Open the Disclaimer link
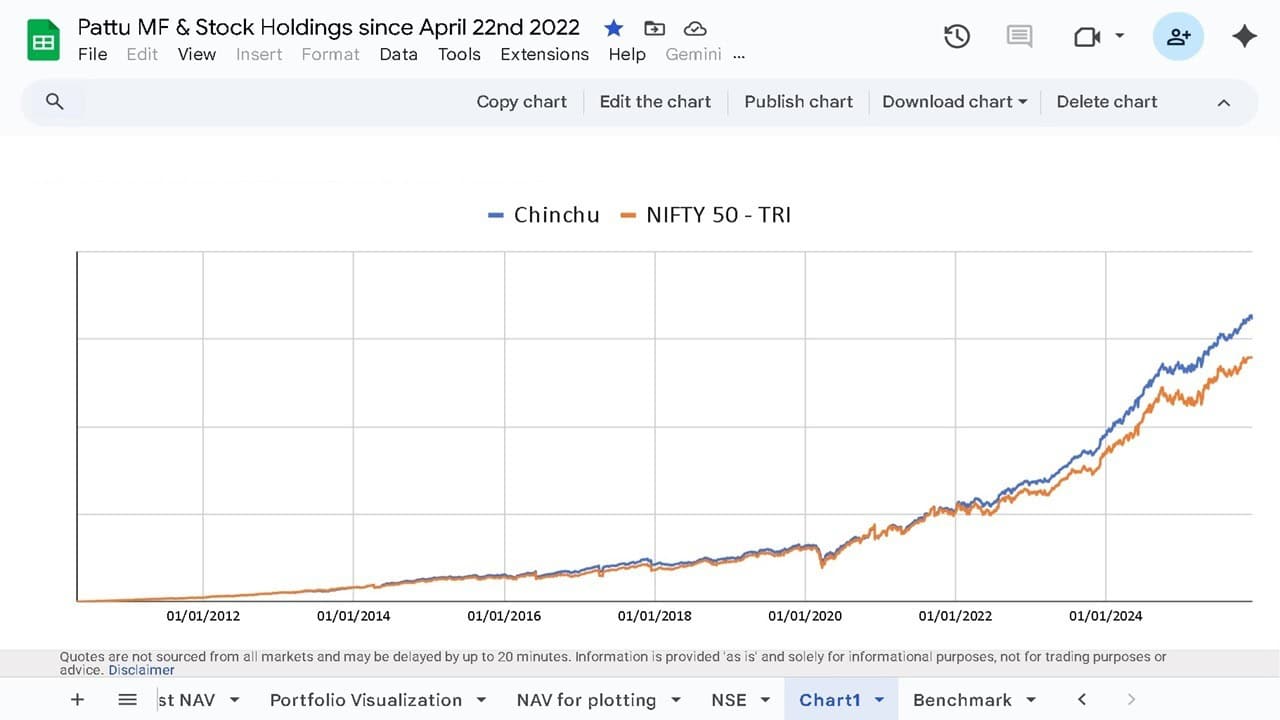1280x720 pixels. 141,670
